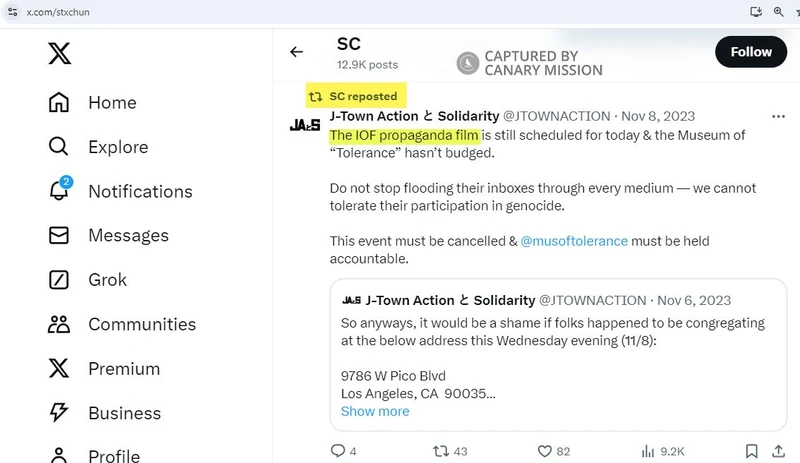Click the JA&S avatar thumbnail
The width and height of the screenshot is (800, 463).
point(304,125)
